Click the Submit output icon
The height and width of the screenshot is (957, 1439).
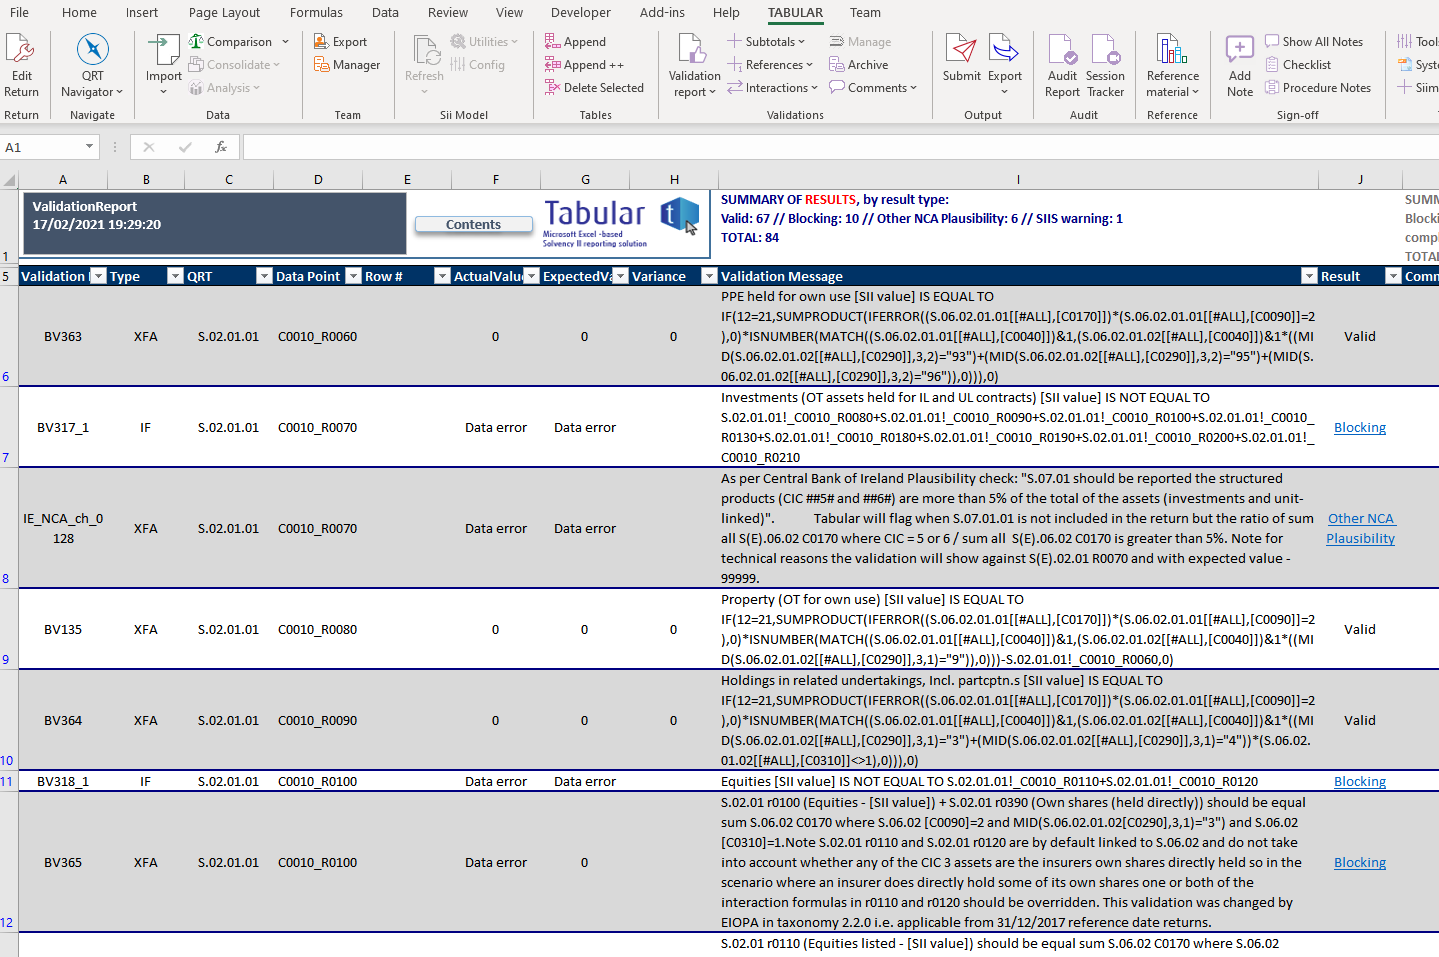pos(961,50)
